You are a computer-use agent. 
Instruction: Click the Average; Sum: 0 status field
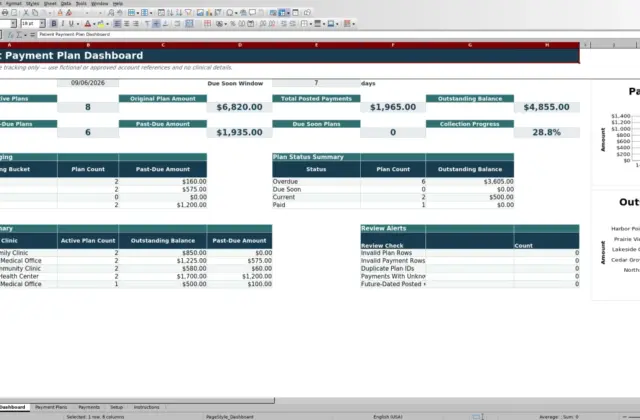click(559, 417)
